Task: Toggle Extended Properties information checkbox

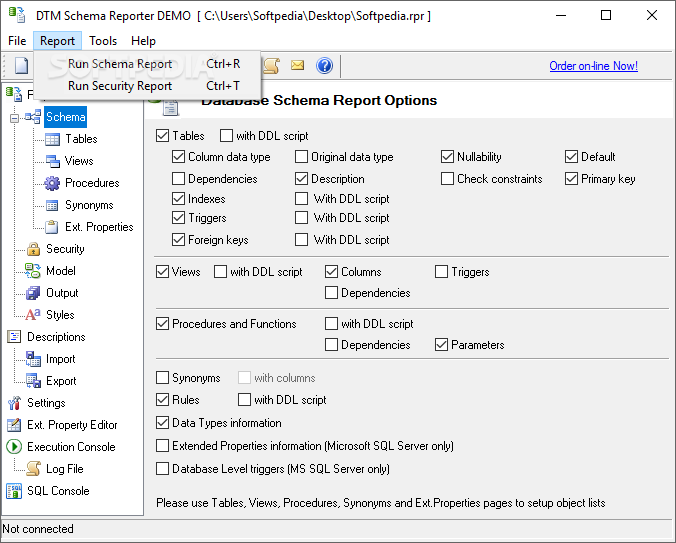Action: pyautogui.click(x=162, y=446)
